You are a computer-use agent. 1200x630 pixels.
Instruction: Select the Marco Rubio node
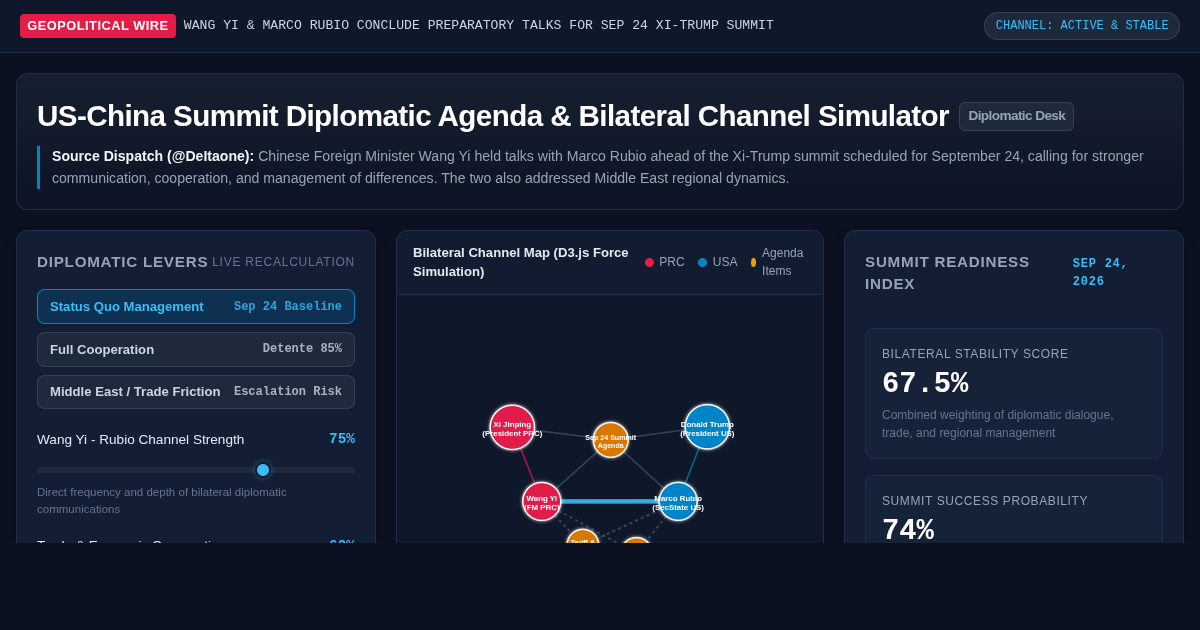(678, 501)
